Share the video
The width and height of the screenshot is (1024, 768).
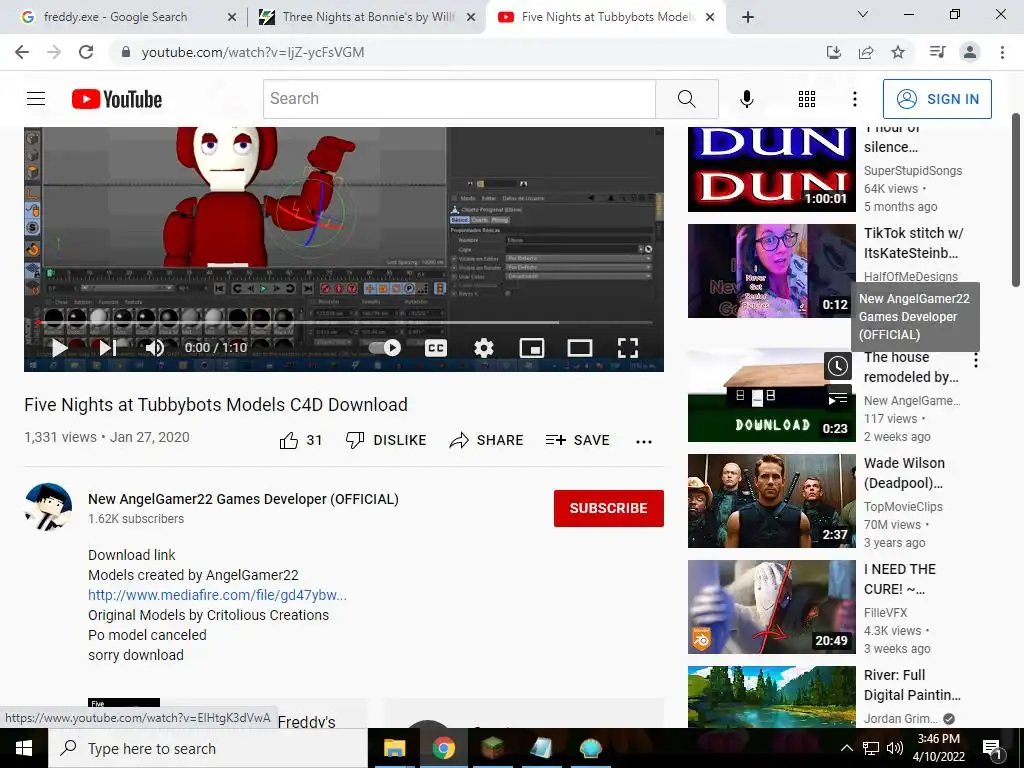click(x=487, y=441)
